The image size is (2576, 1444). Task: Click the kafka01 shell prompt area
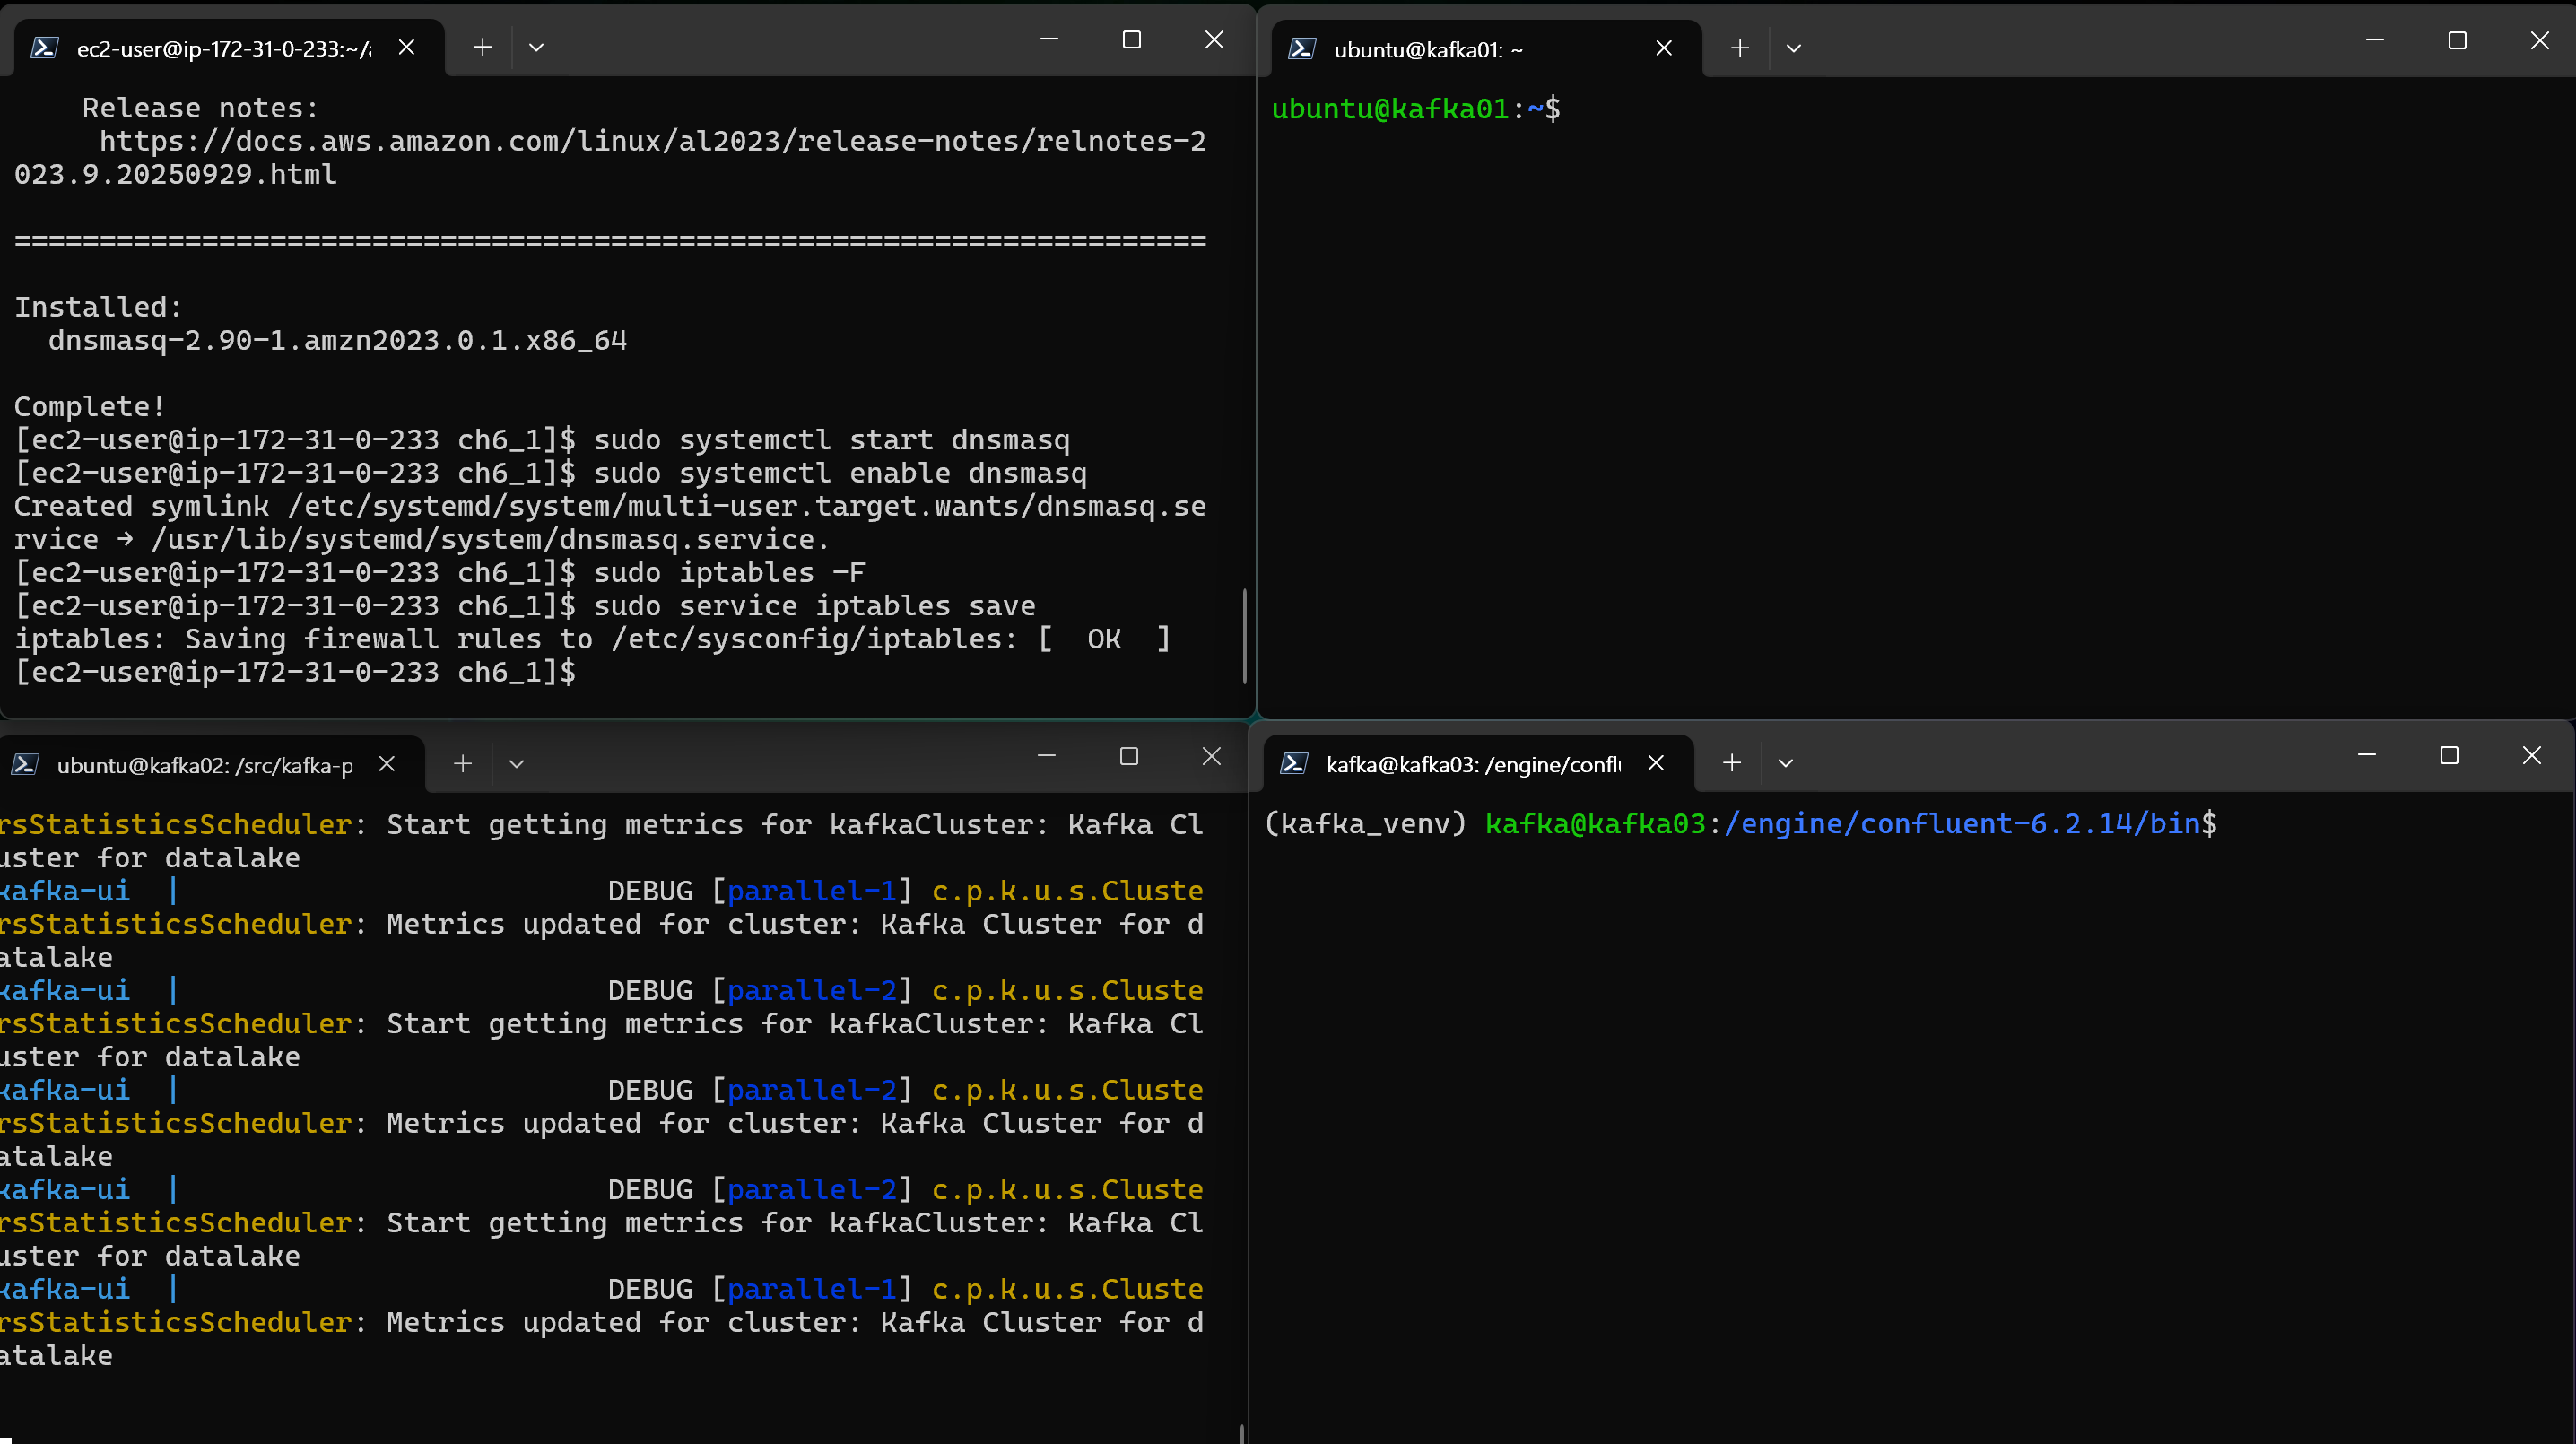(x=1414, y=109)
